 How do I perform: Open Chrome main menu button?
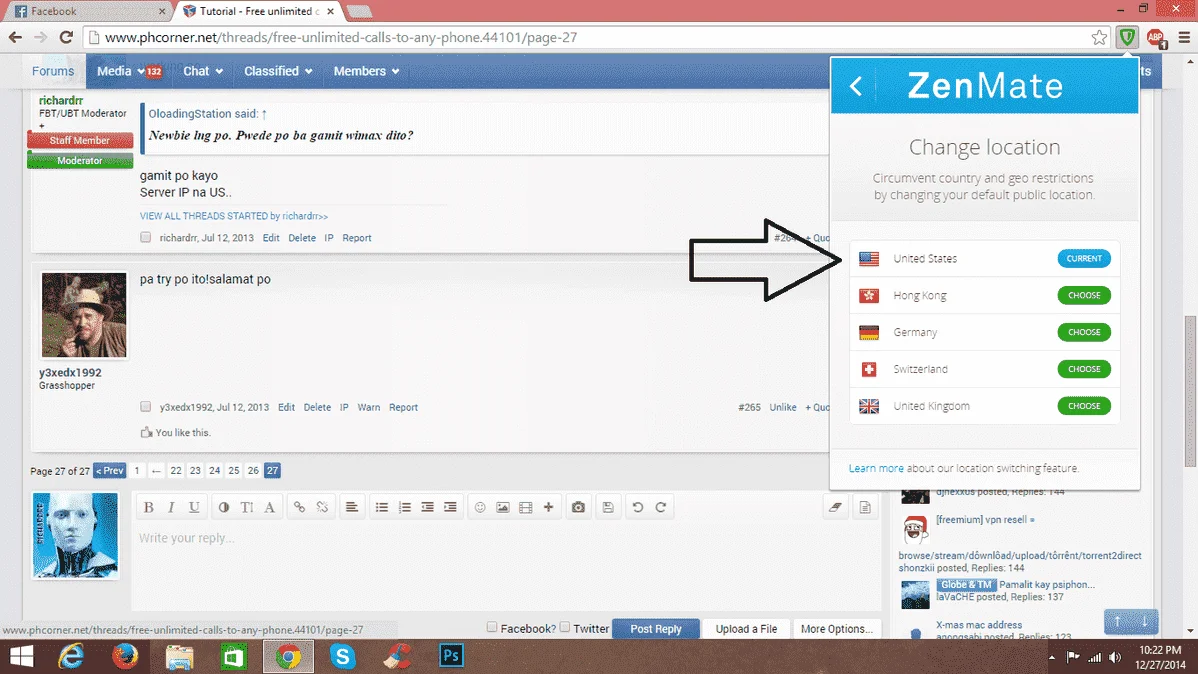1183,37
